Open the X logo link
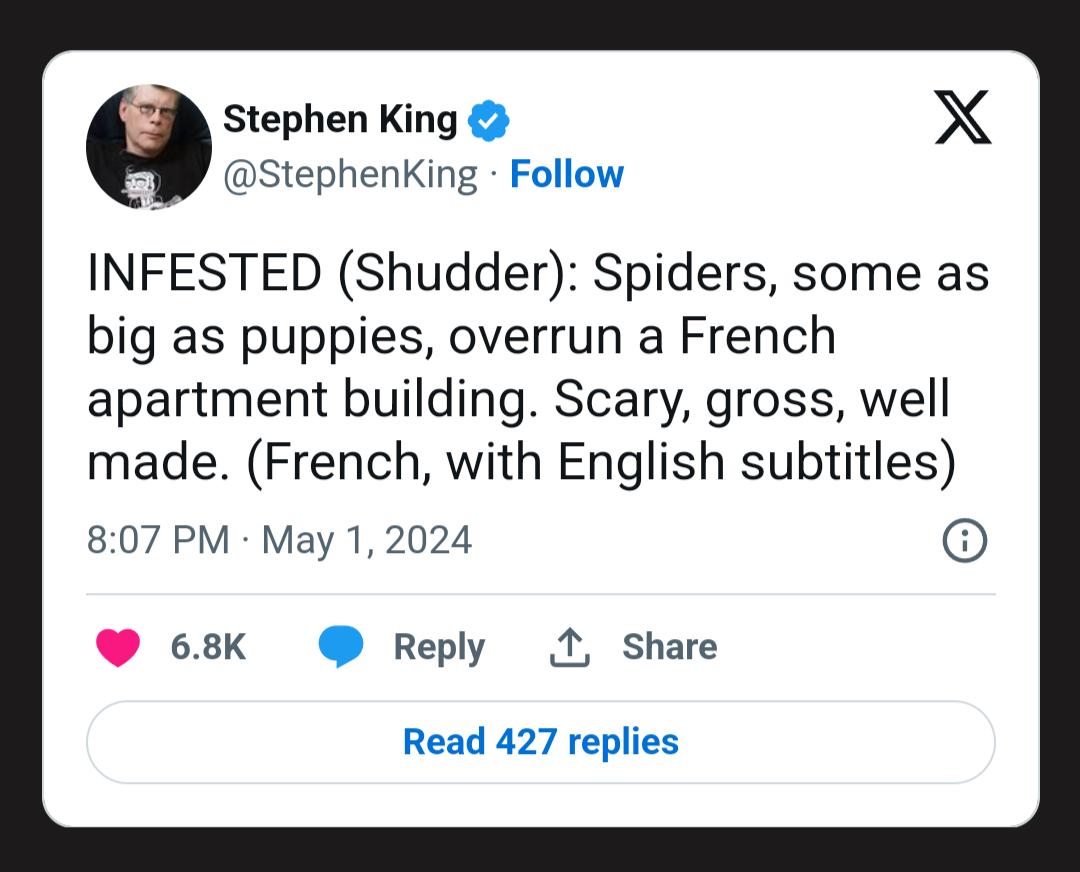This screenshot has width=1080, height=872. 962,119
